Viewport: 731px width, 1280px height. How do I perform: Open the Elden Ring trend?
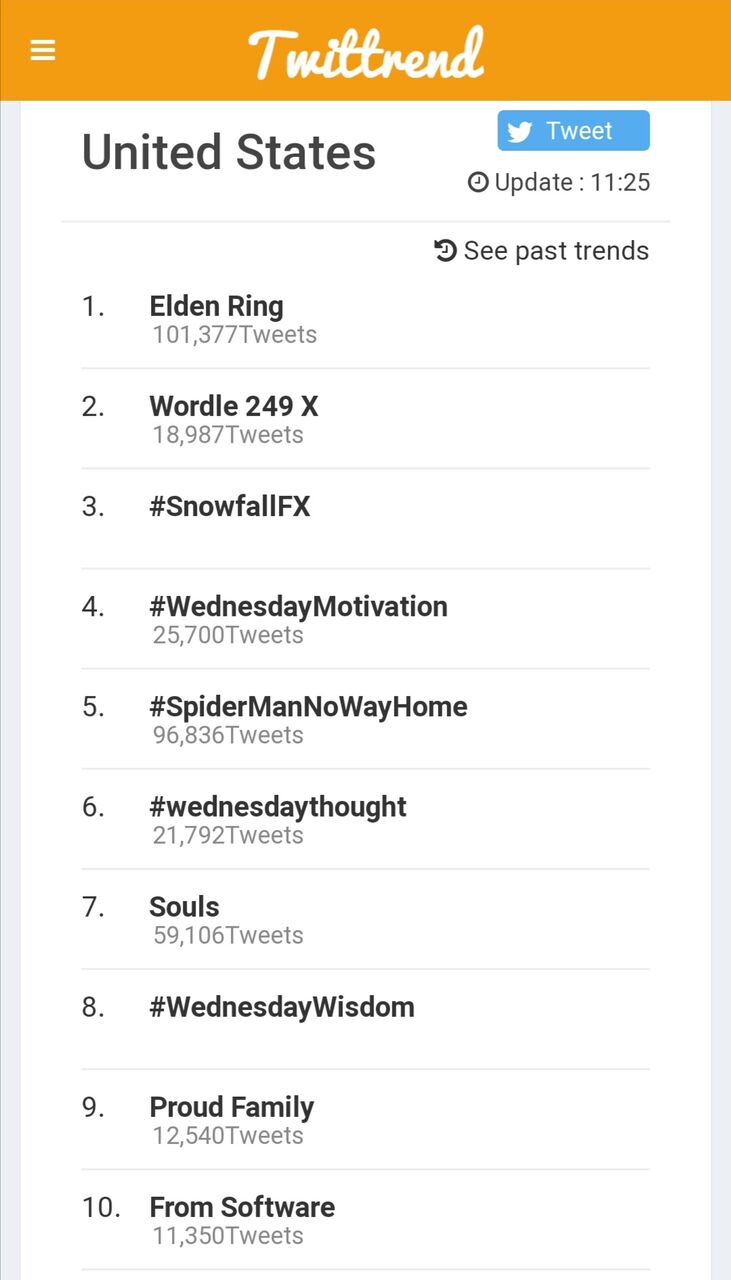pyautogui.click(x=216, y=306)
